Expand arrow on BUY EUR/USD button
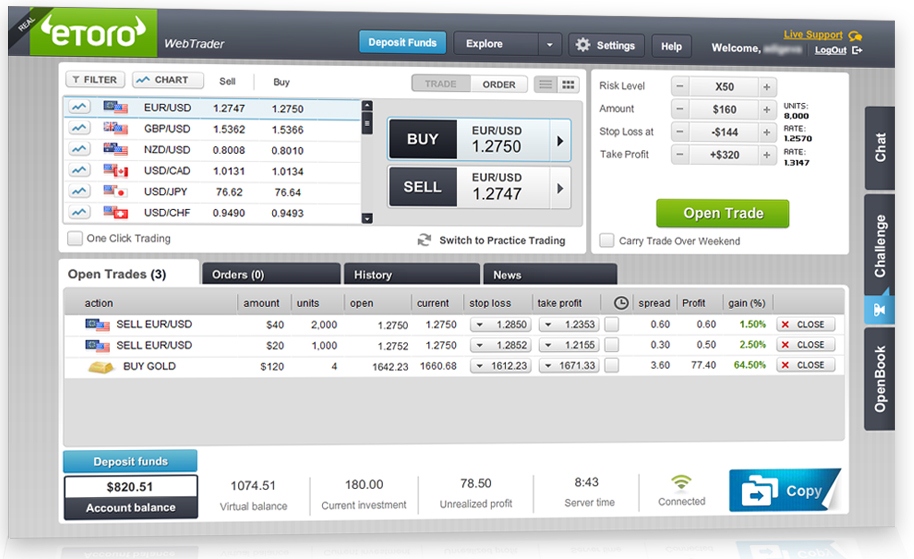914x559 pixels. (x=560, y=140)
